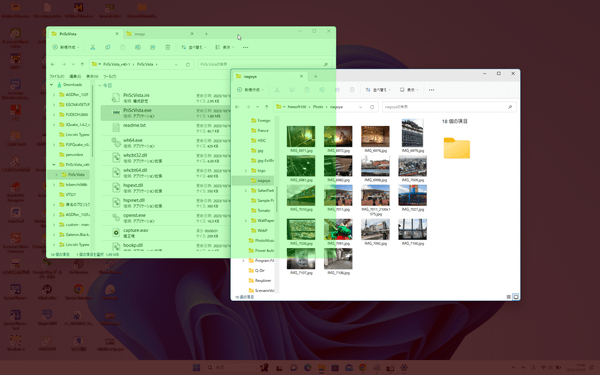Switch to the image tab
Image resolution: width=600 pixels, height=375 pixels.
point(161,34)
